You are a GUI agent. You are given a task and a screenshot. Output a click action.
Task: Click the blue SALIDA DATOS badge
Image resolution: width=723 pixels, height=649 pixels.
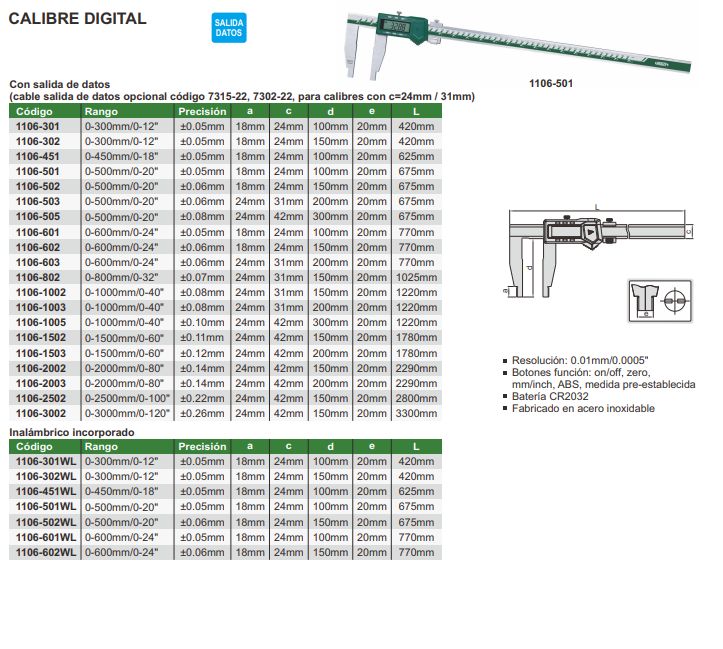[229, 28]
